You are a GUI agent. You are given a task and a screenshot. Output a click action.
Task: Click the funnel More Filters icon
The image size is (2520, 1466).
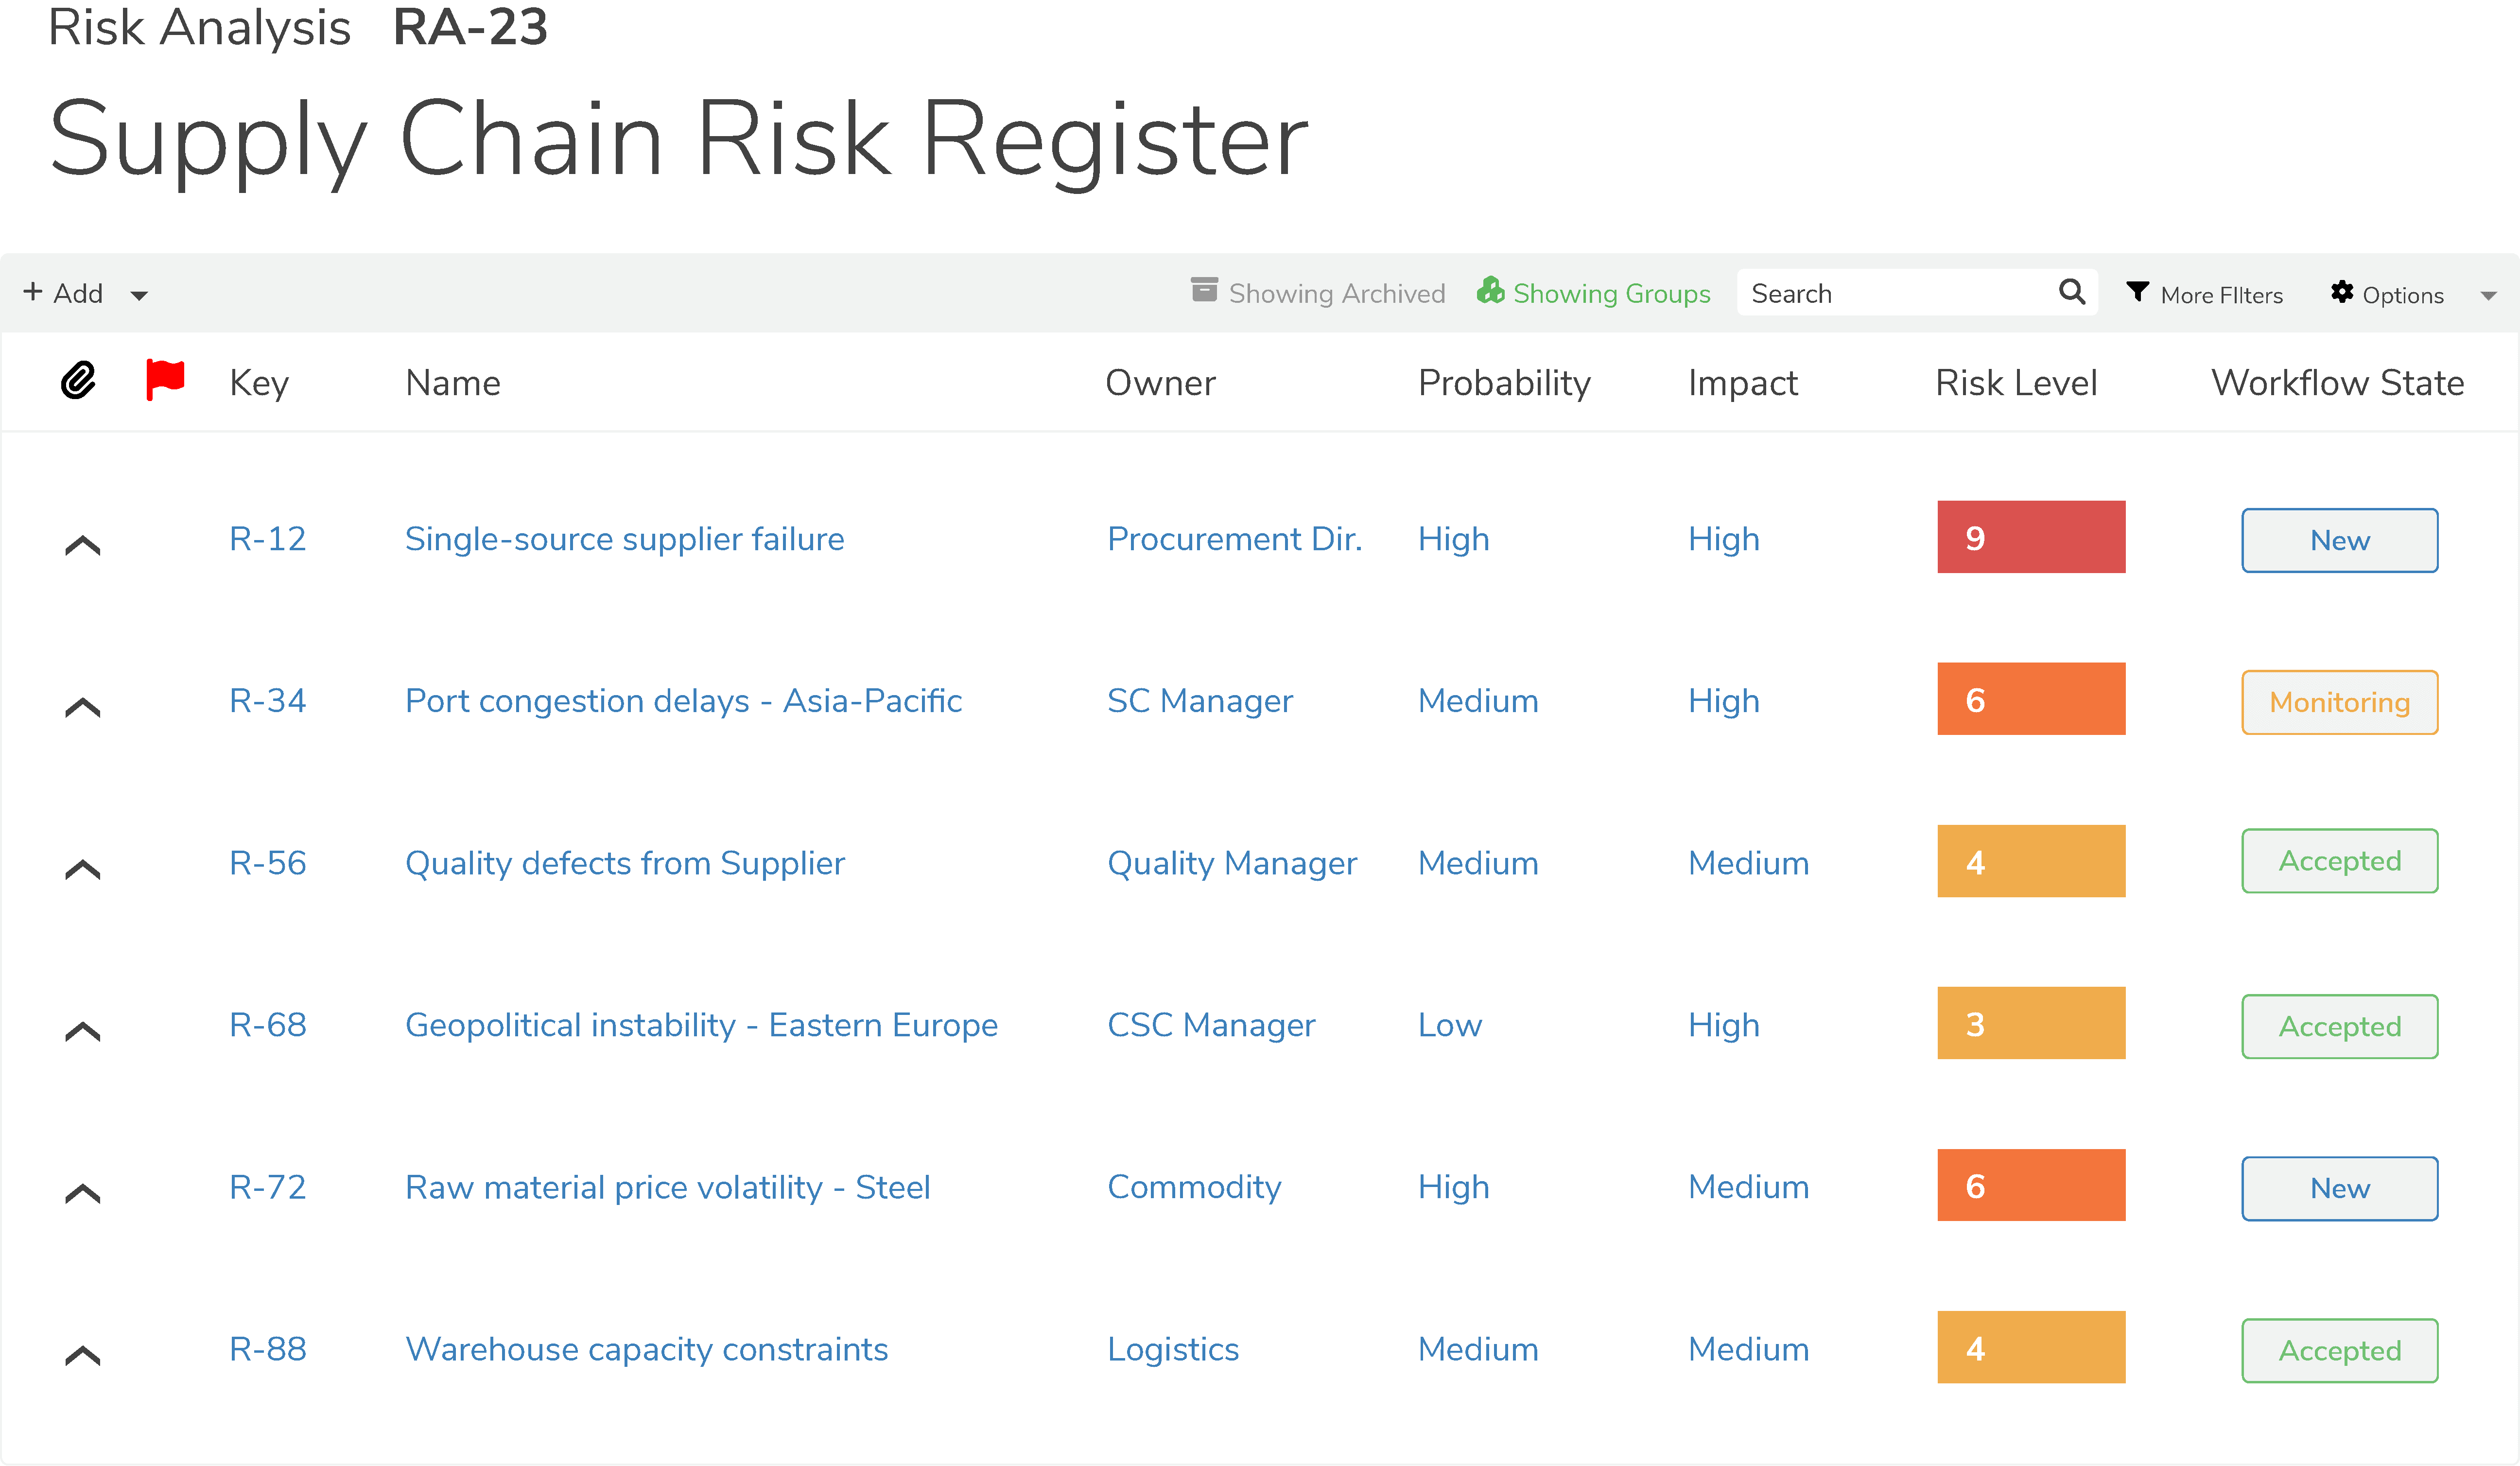click(2137, 292)
